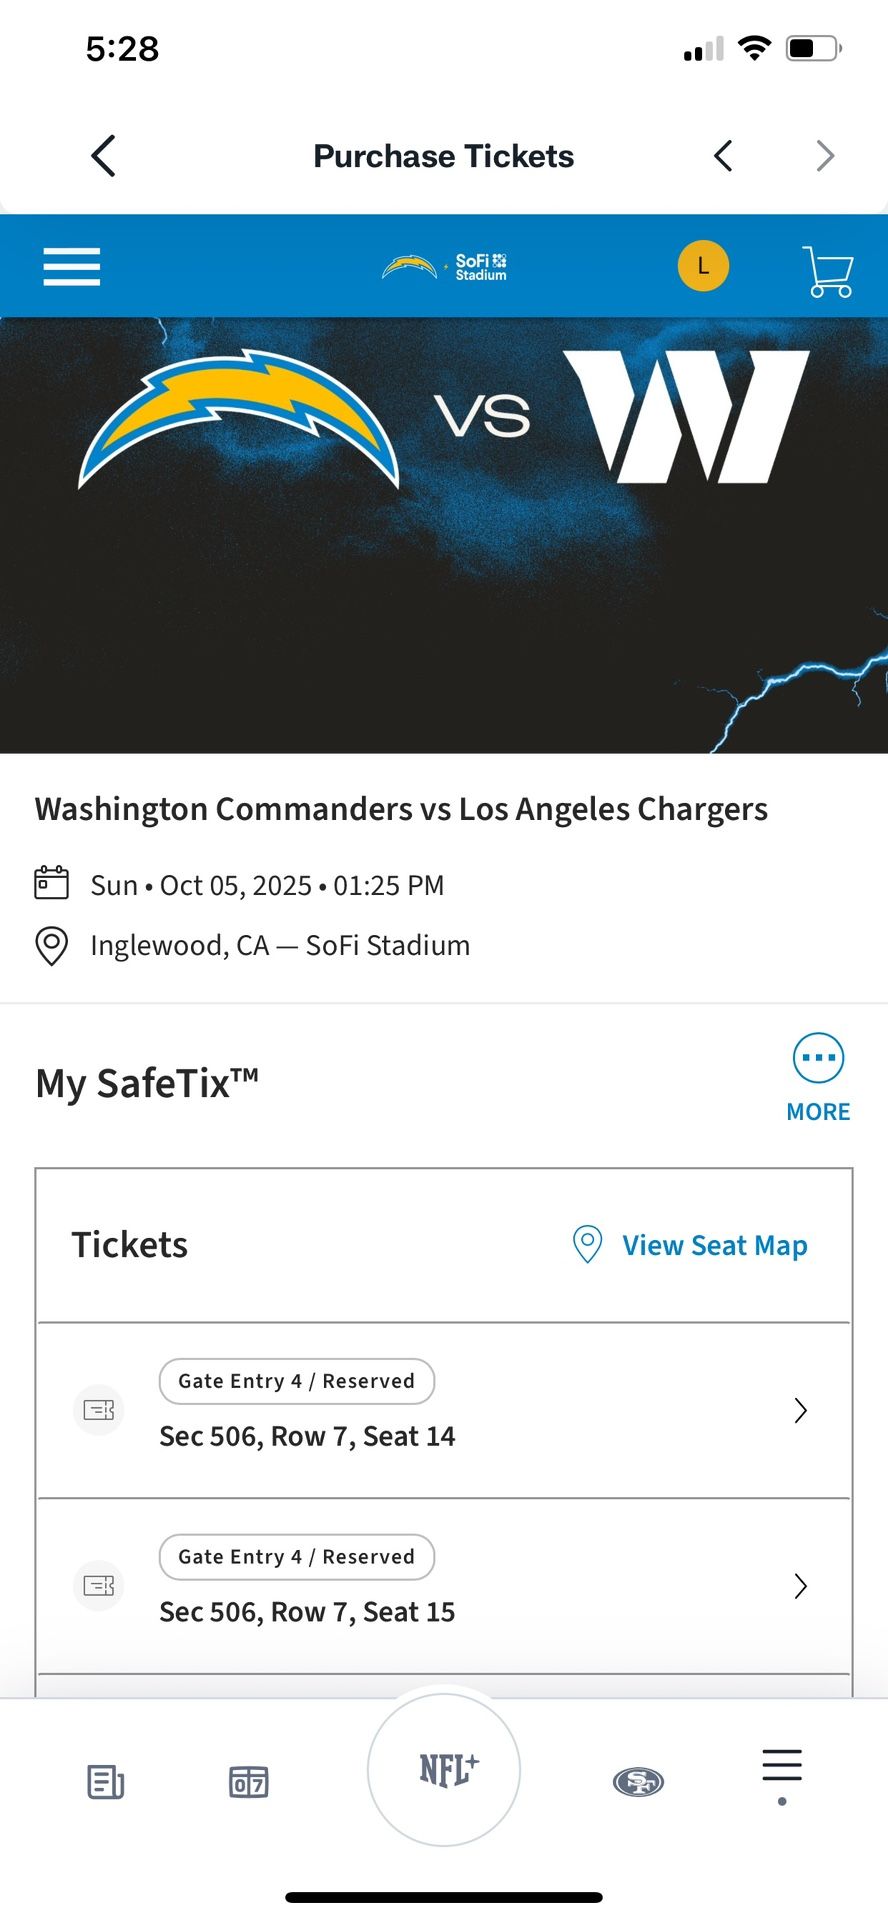Open the hamburger menu in blue bar
The width and height of the screenshot is (888, 1920).
coord(72,267)
